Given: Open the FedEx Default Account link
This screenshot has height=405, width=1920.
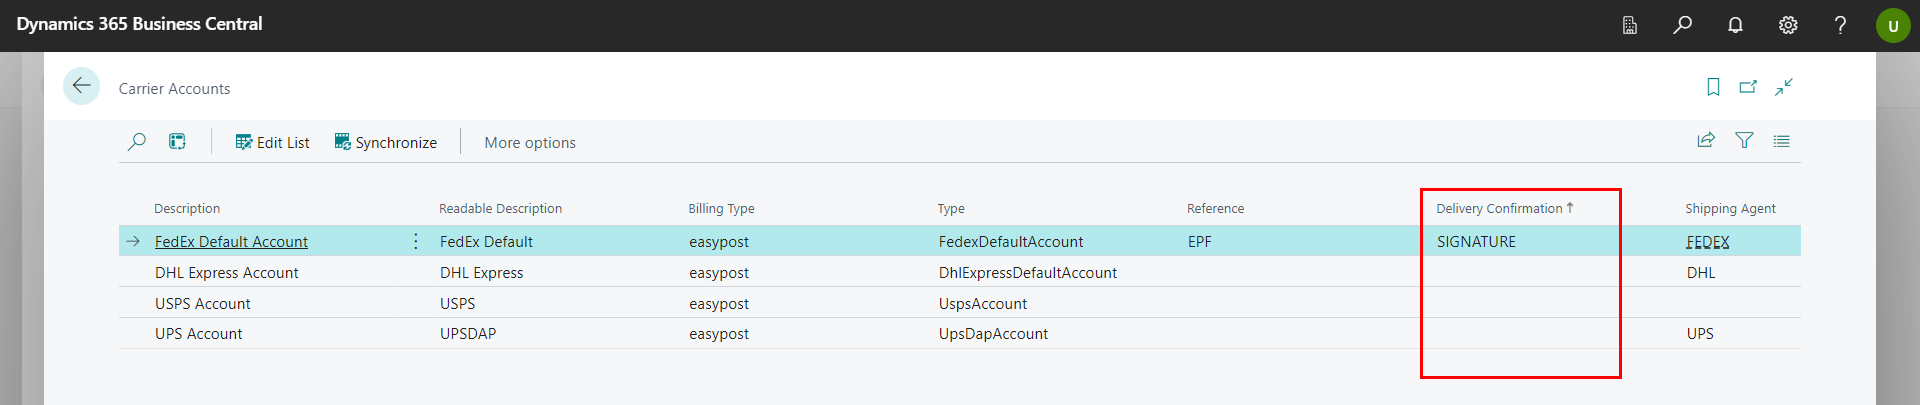Looking at the screenshot, I should coord(231,241).
